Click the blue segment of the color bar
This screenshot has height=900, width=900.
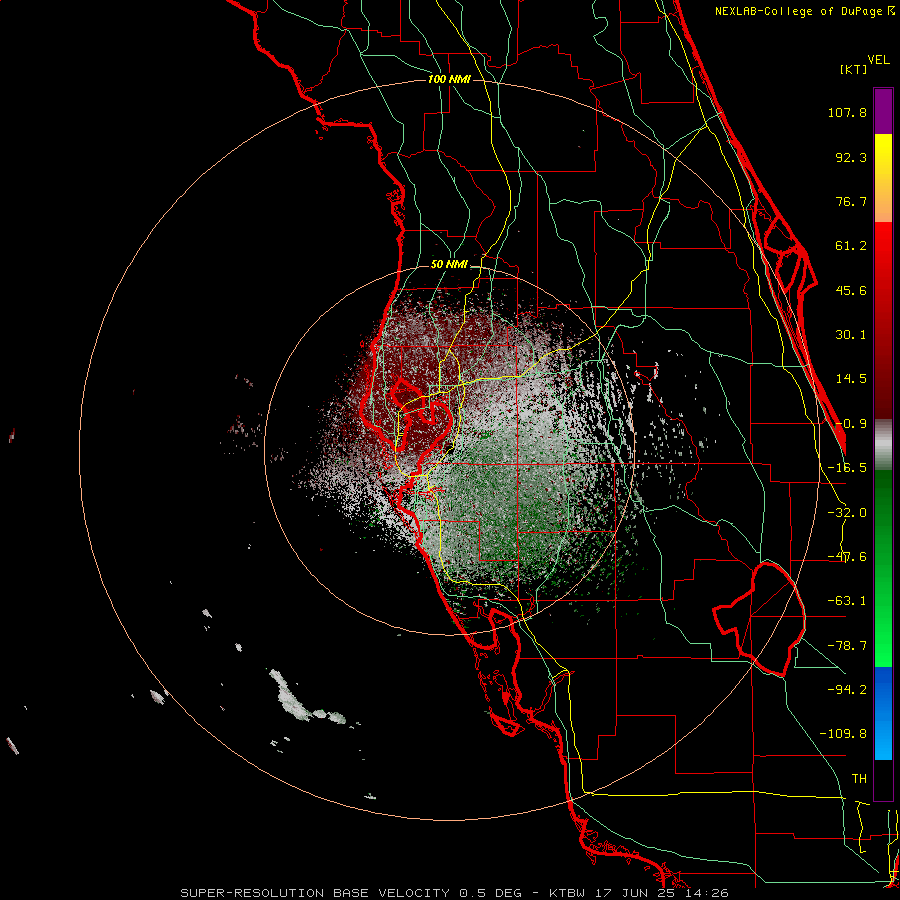[883, 713]
